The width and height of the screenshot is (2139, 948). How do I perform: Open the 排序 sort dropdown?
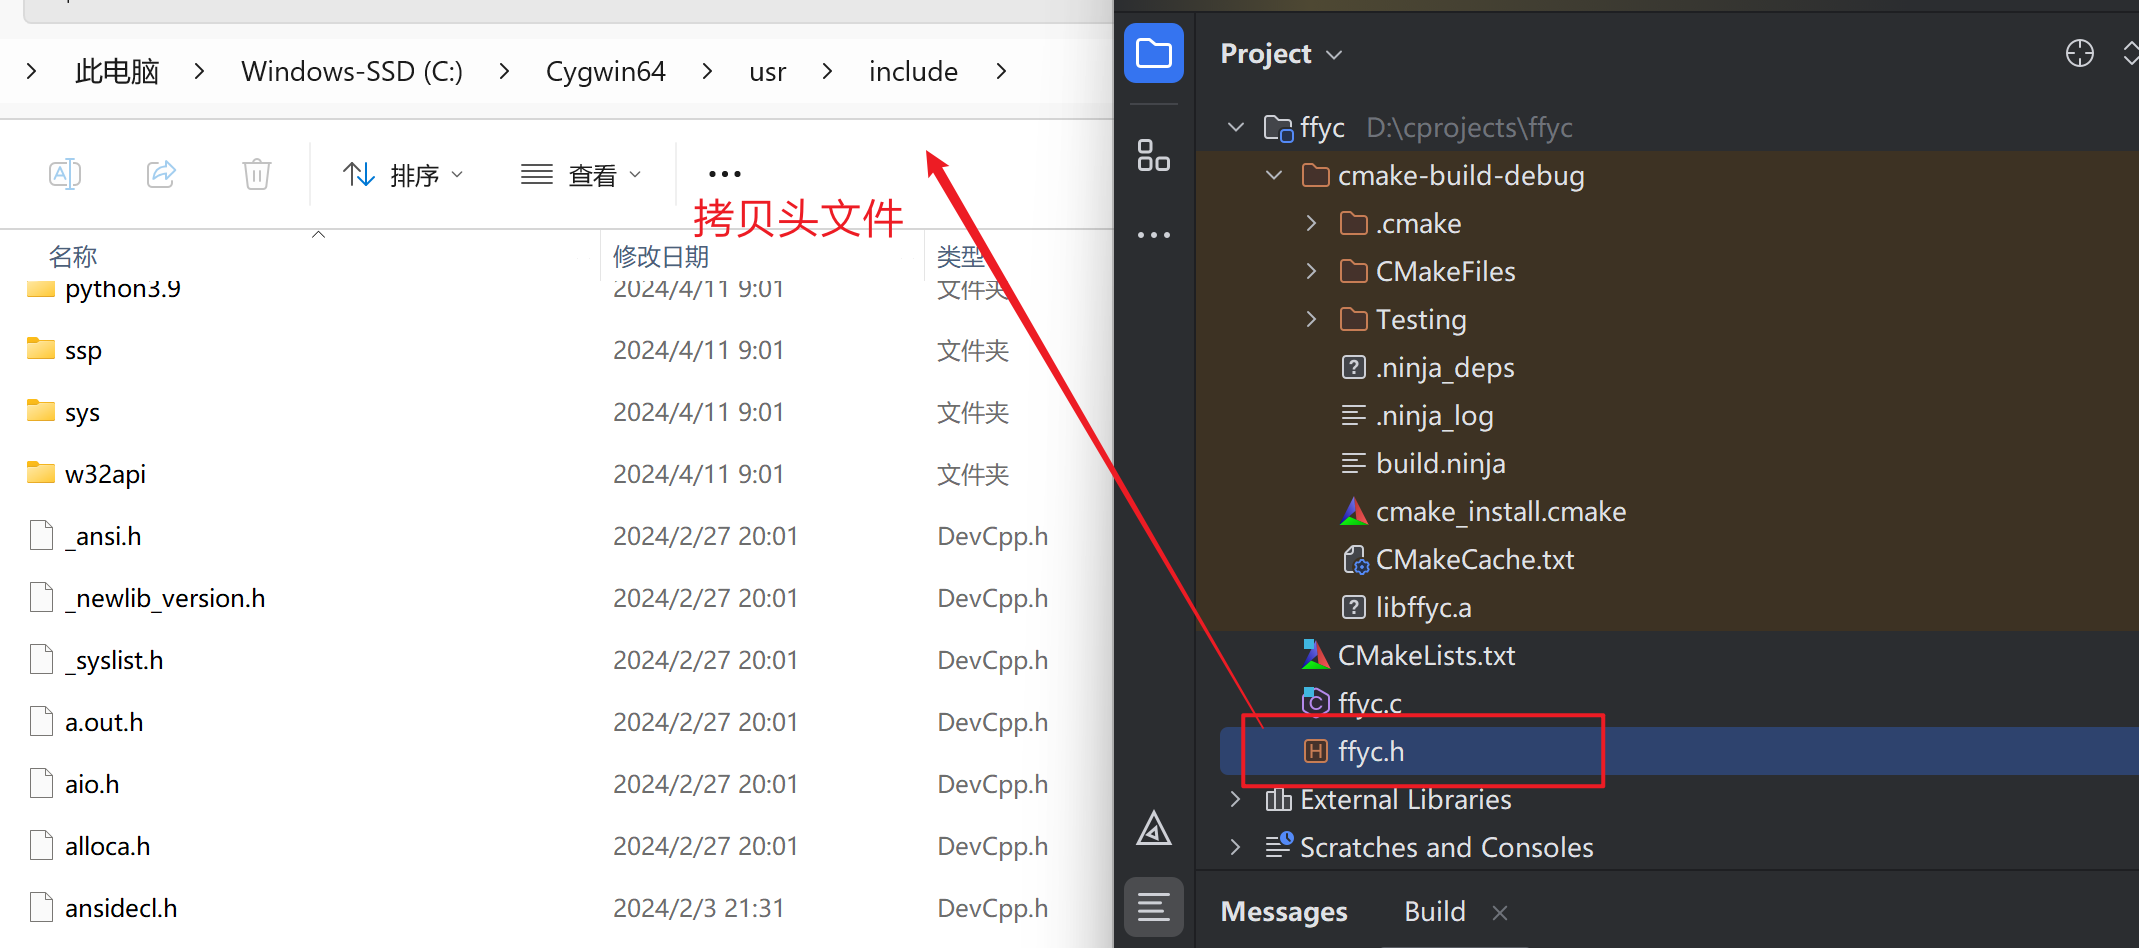(403, 175)
